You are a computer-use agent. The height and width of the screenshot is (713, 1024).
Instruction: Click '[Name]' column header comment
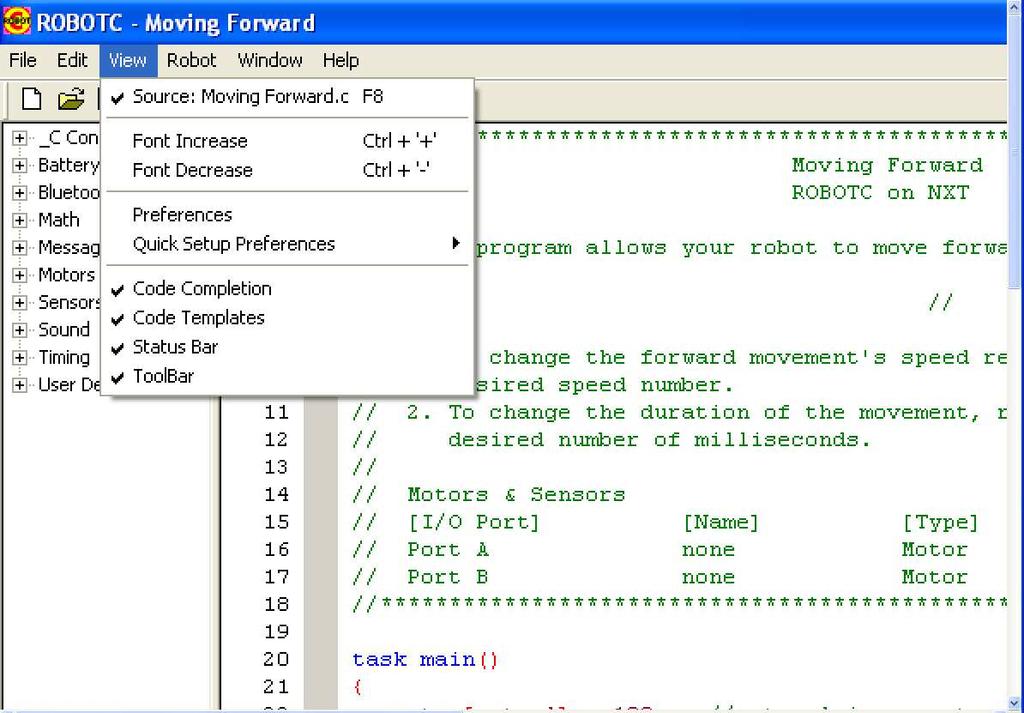tap(721, 522)
